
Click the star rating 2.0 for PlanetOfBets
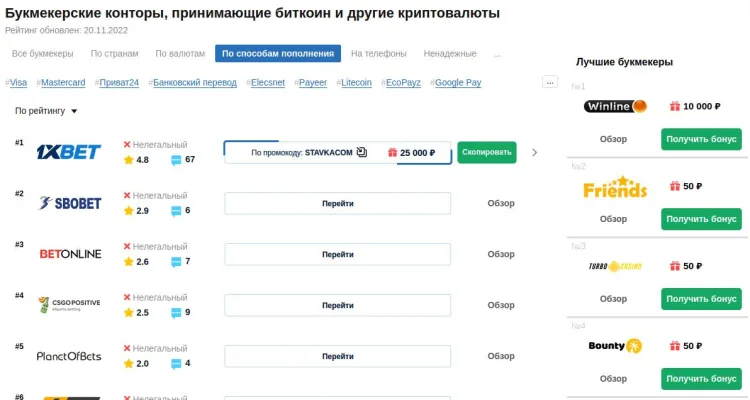[136, 364]
